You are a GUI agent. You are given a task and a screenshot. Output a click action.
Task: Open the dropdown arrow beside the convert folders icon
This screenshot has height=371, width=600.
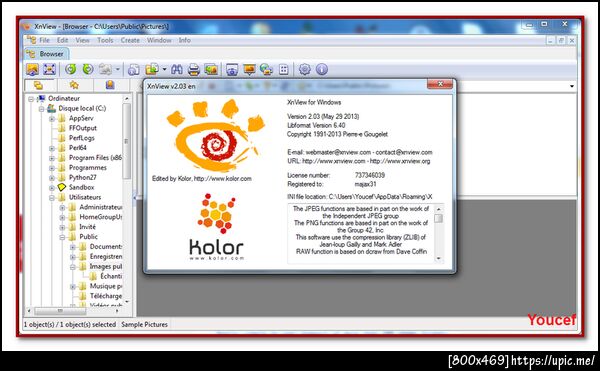[164, 69]
